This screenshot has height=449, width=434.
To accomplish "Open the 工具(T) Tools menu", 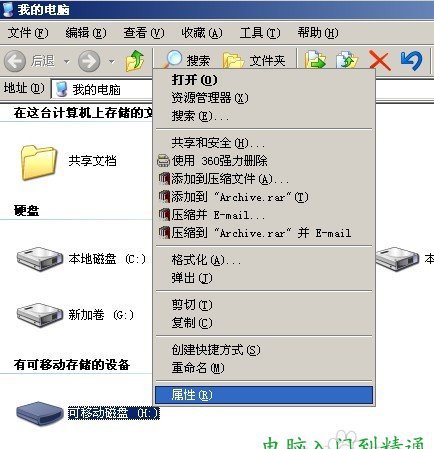I will pyautogui.click(x=260, y=33).
